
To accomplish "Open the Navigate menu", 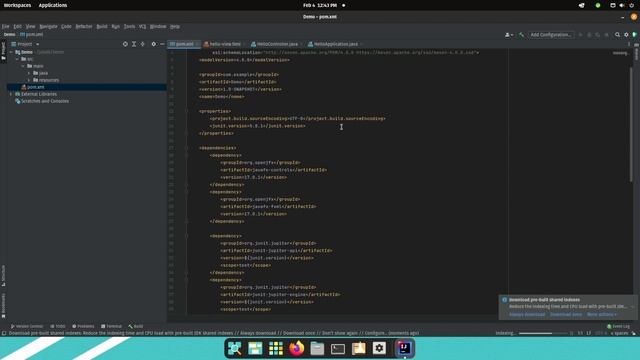I will pos(48,27).
